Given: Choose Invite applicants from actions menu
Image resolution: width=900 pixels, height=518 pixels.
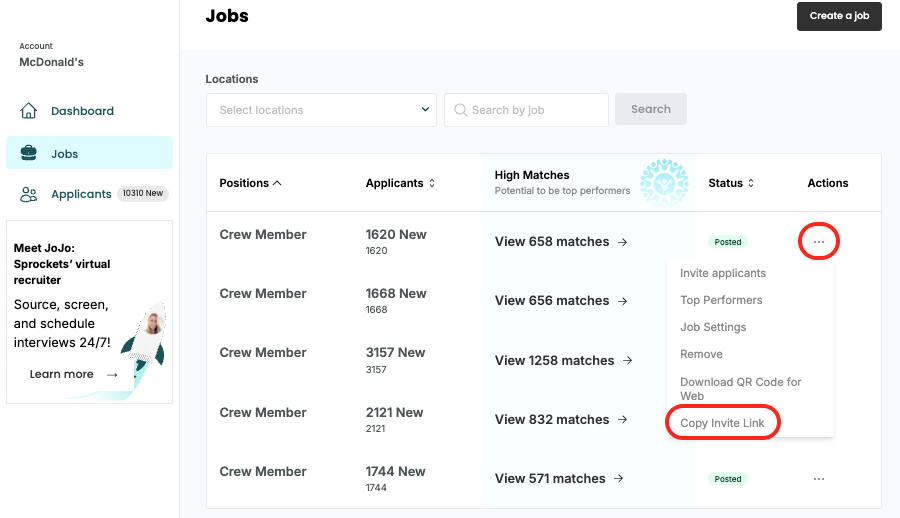Looking at the screenshot, I should (x=723, y=273).
